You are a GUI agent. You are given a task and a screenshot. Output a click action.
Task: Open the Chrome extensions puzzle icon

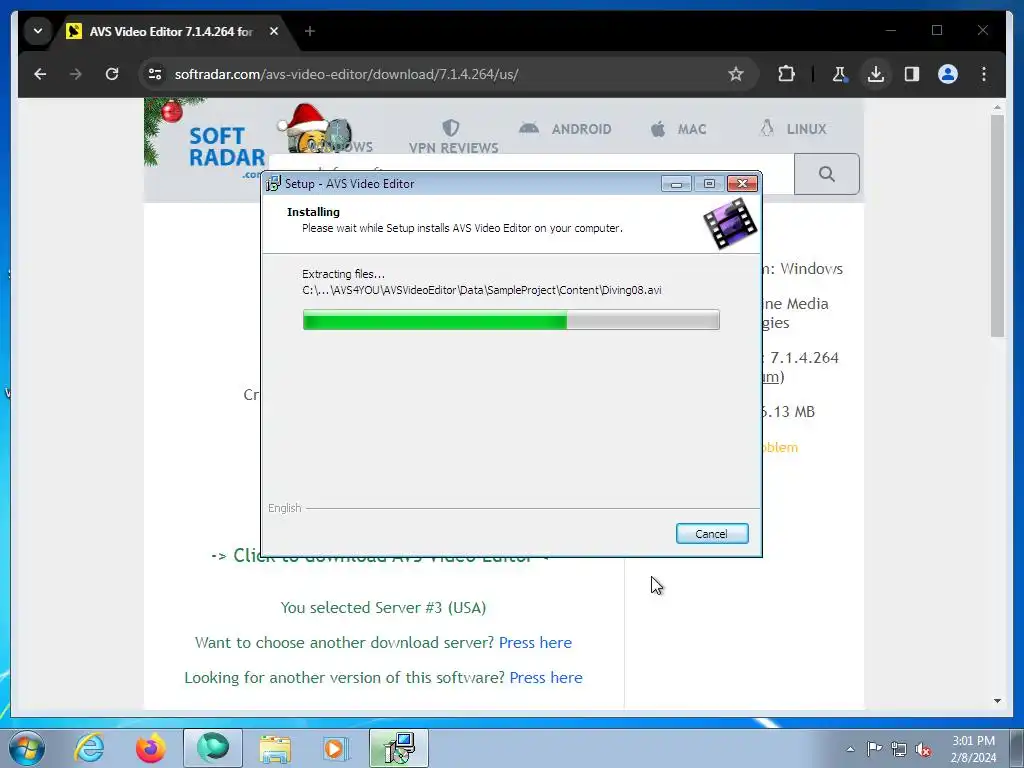coord(786,74)
